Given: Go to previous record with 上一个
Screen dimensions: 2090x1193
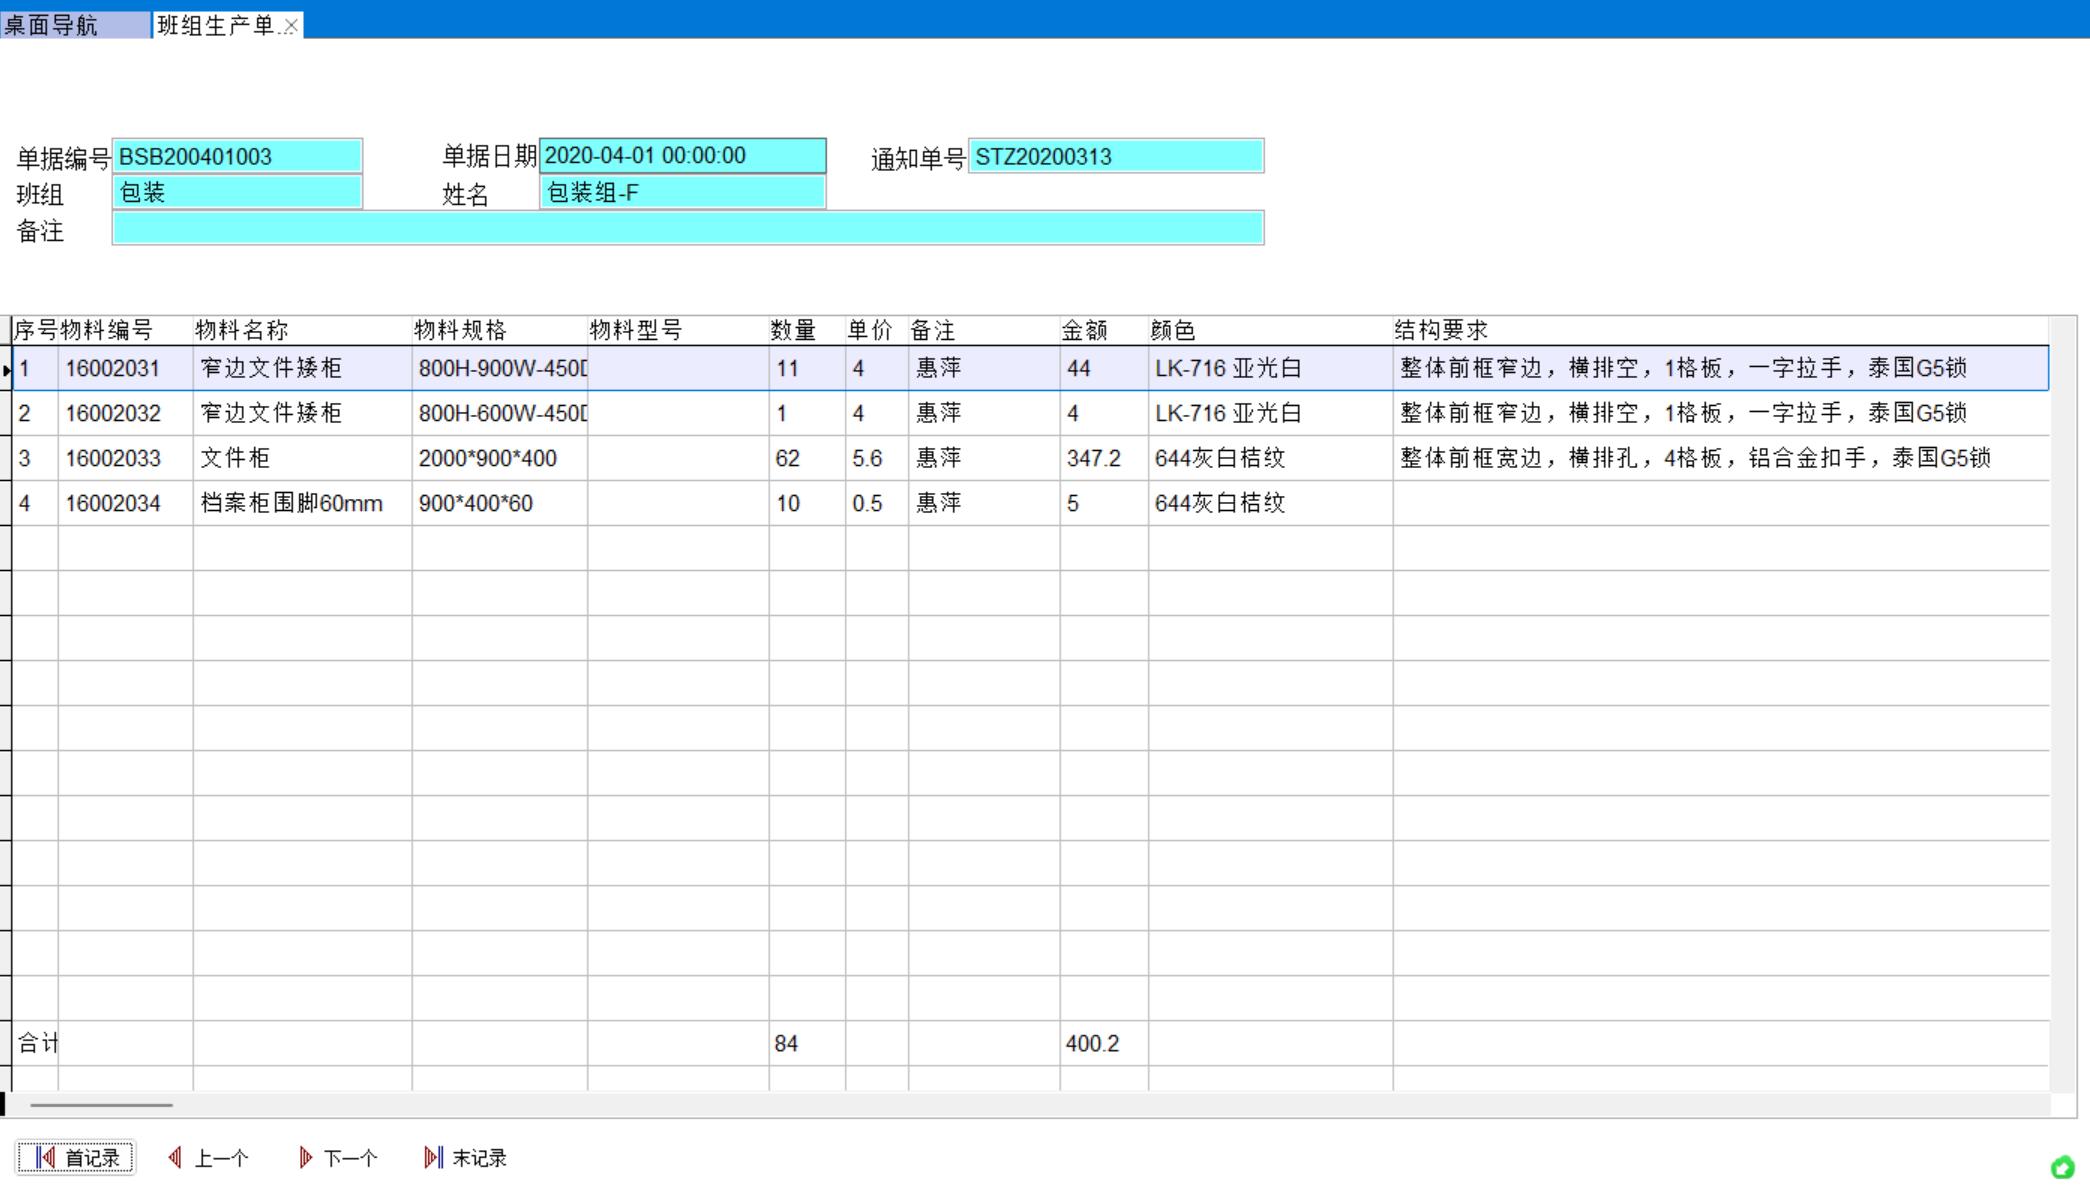Looking at the screenshot, I should pyautogui.click(x=208, y=1158).
